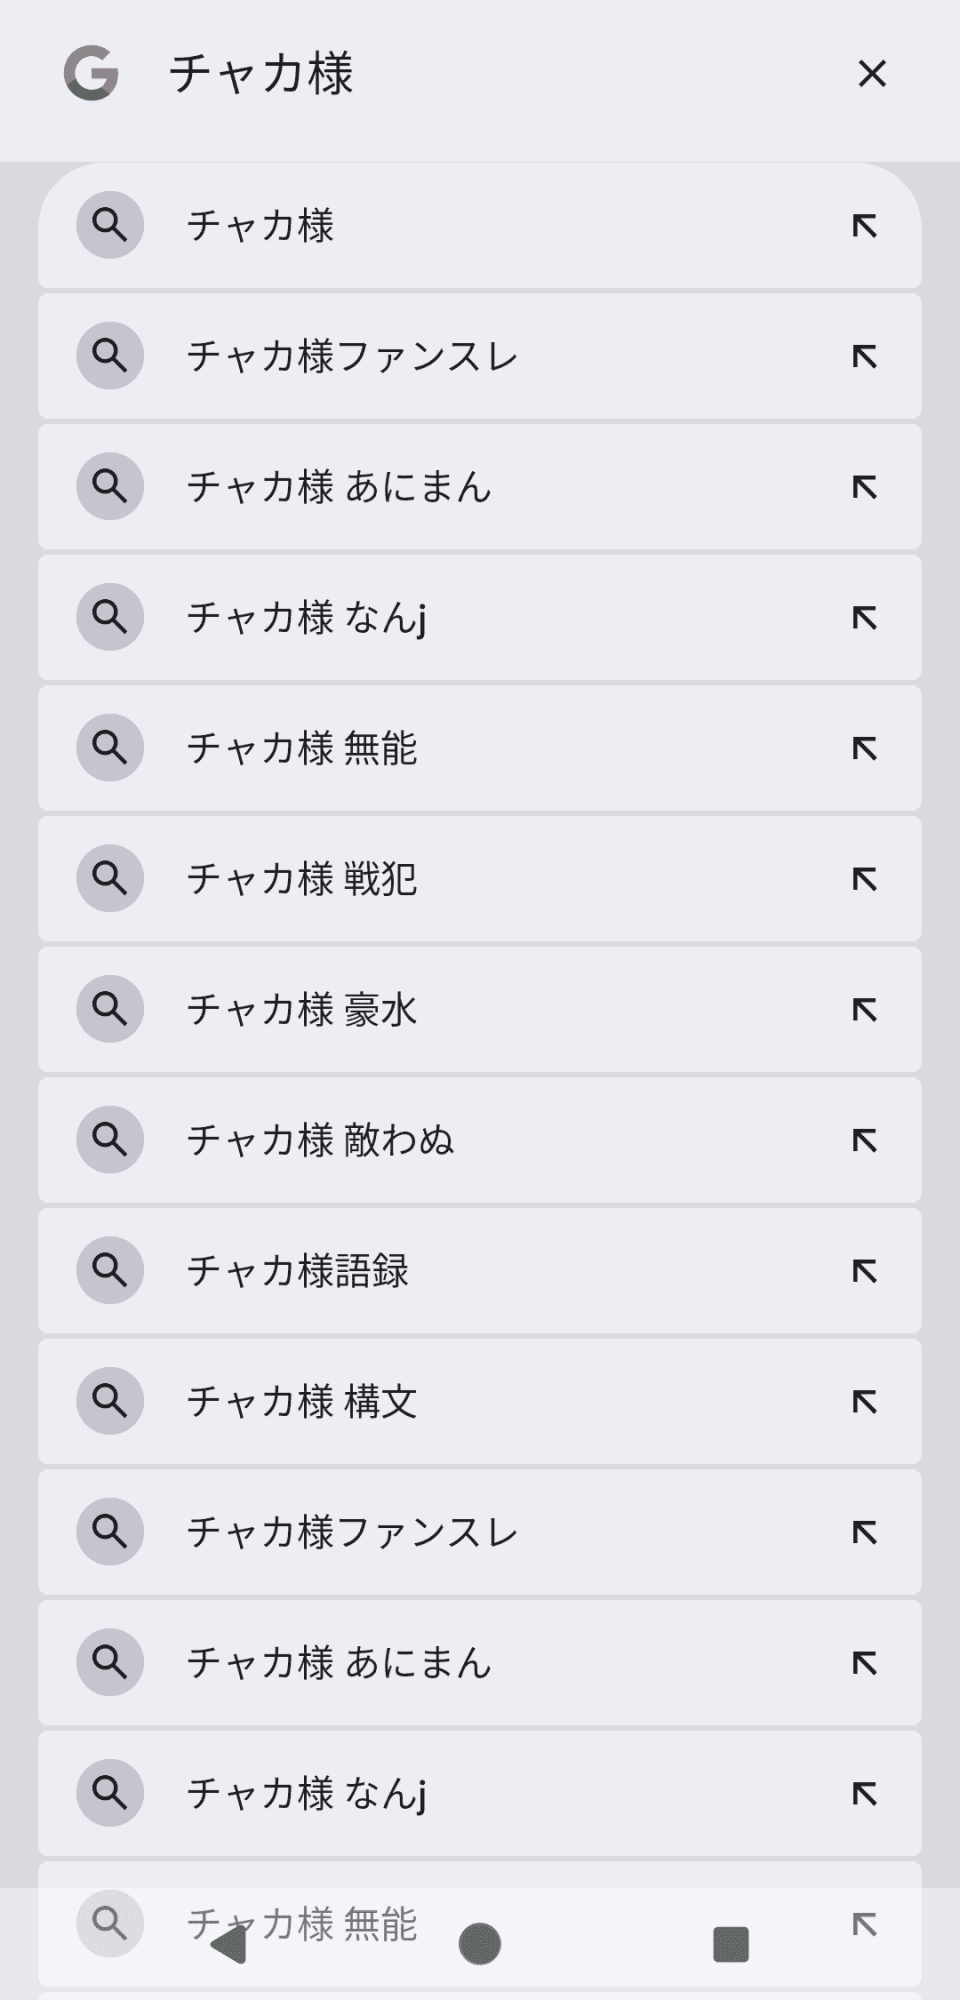Search for the チャカ様 戦犯 suggestion
960x2000 pixels.
point(302,879)
